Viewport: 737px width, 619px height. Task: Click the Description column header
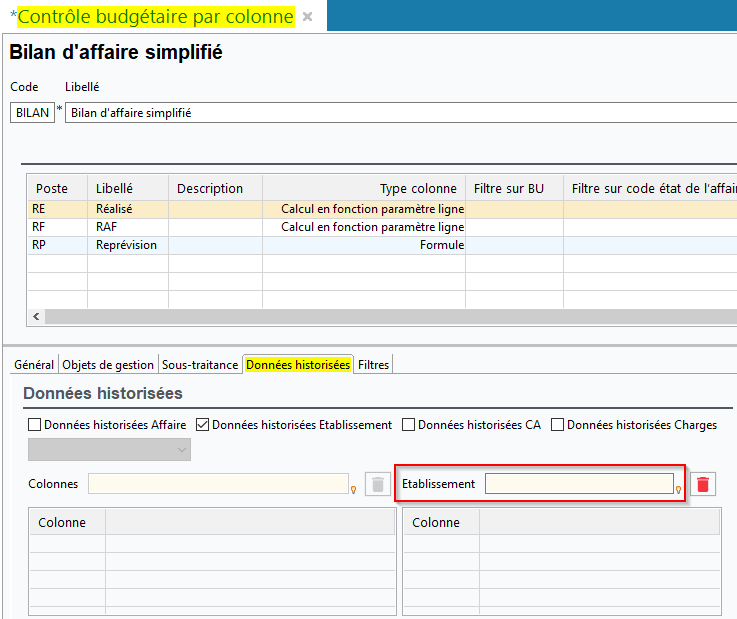[x=215, y=188]
